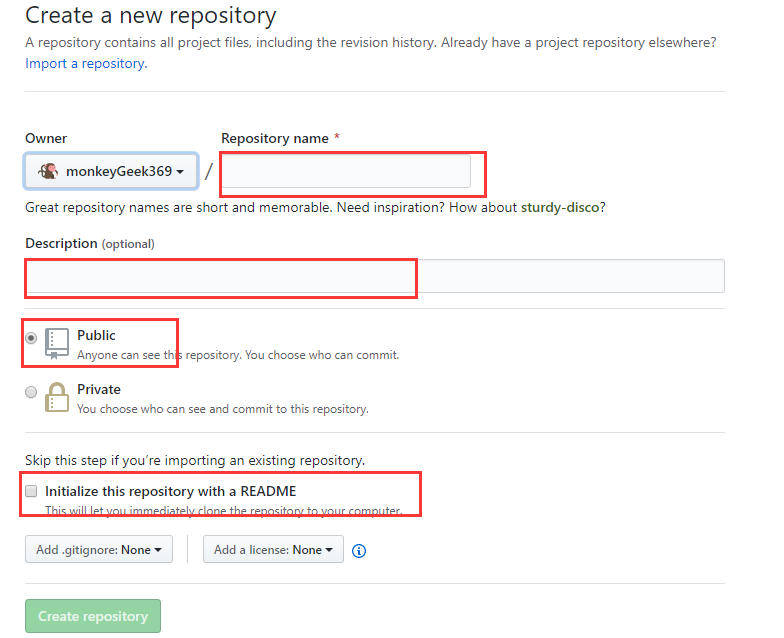The image size is (784, 638).
Task: Expand the Add a license dropdown
Action: 273,549
